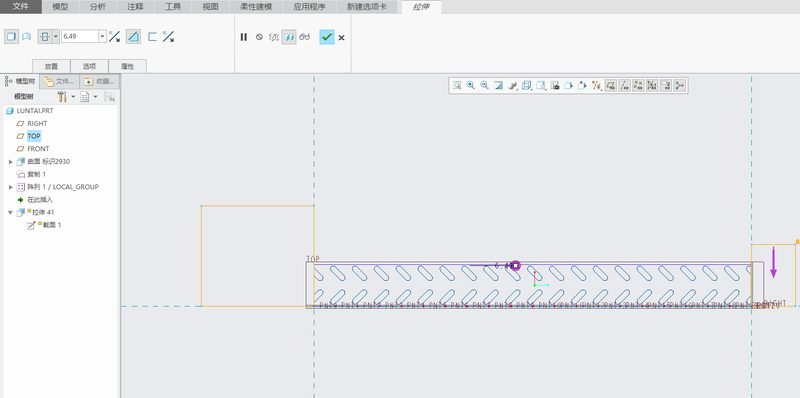Toggle the last graphics toolbar icon
The image size is (800, 398).
(x=679, y=86)
